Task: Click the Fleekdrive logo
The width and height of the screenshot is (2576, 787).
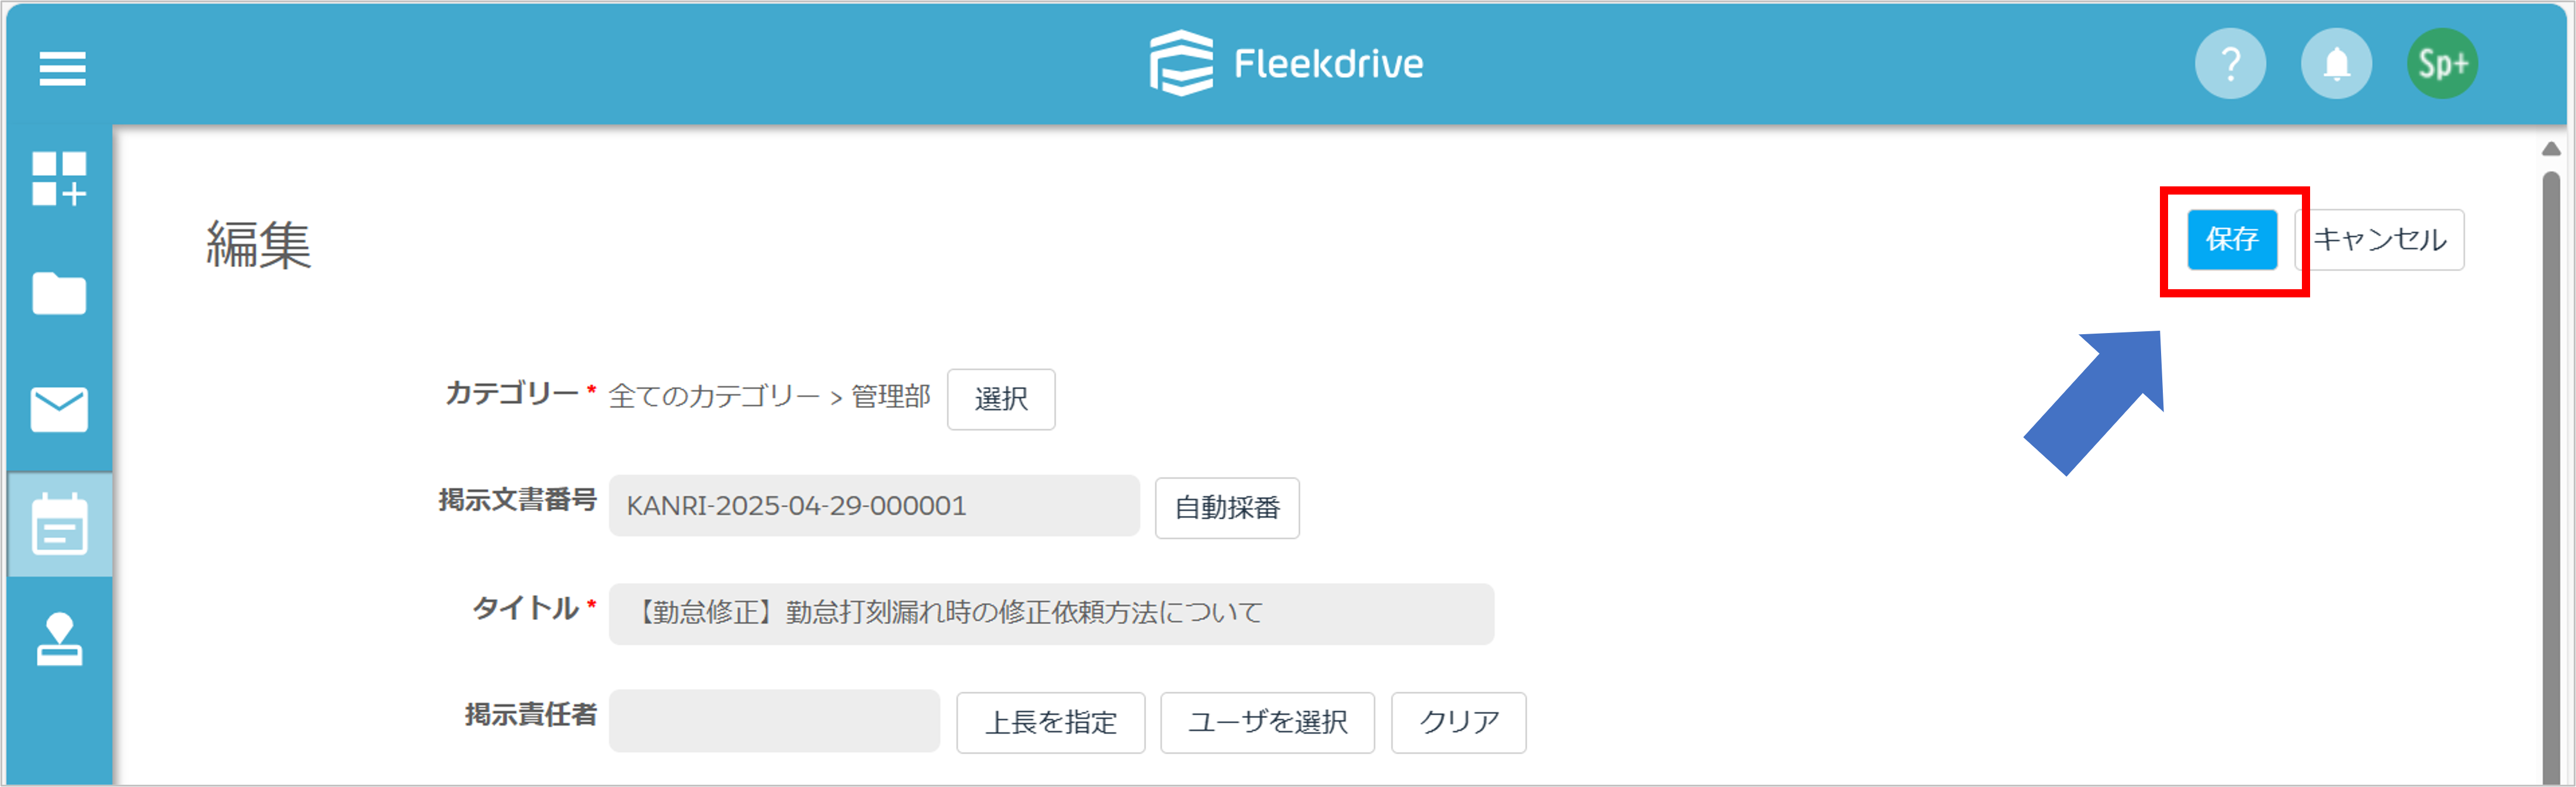Action: pyautogui.click(x=1286, y=63)
